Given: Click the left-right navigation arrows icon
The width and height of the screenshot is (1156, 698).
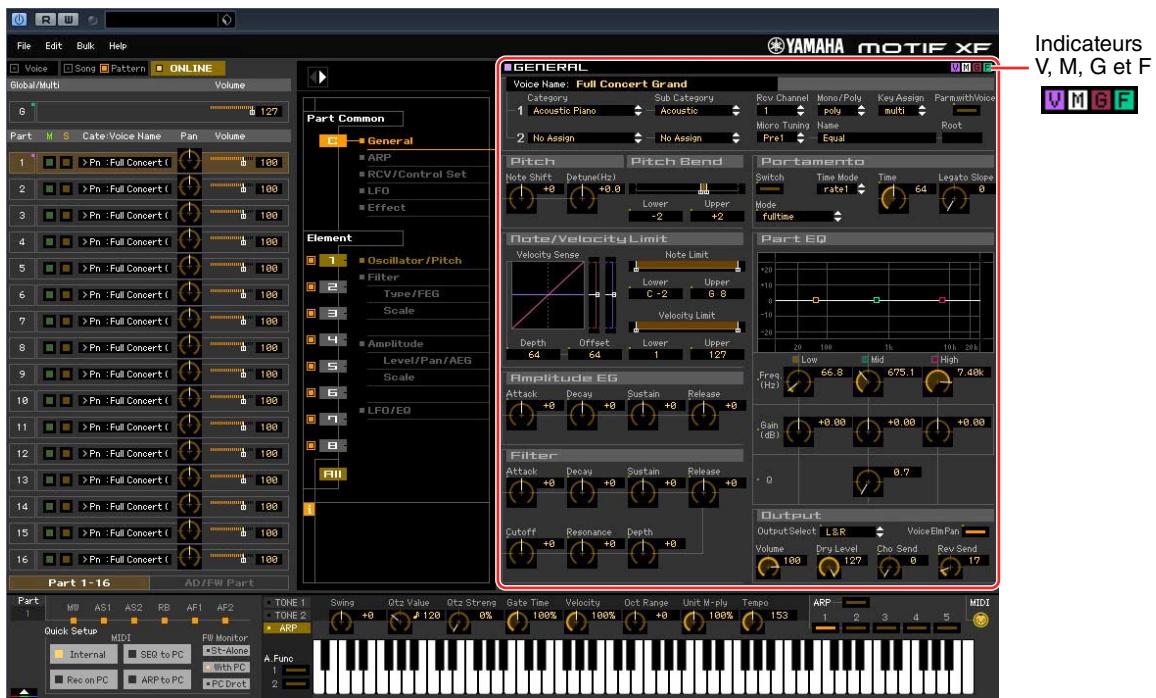Looking at the screenshot, I should tap(317, 77).
